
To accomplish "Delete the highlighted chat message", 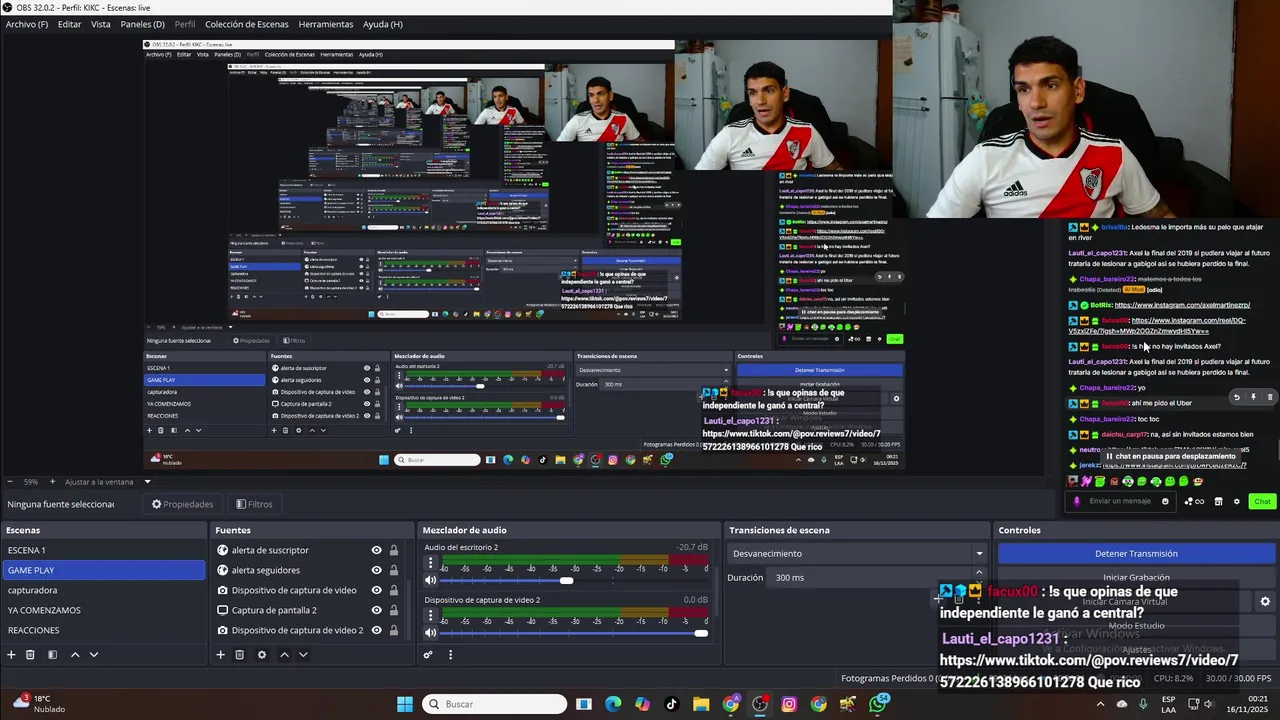I will pyautogui.click(x=1270, y=397).
